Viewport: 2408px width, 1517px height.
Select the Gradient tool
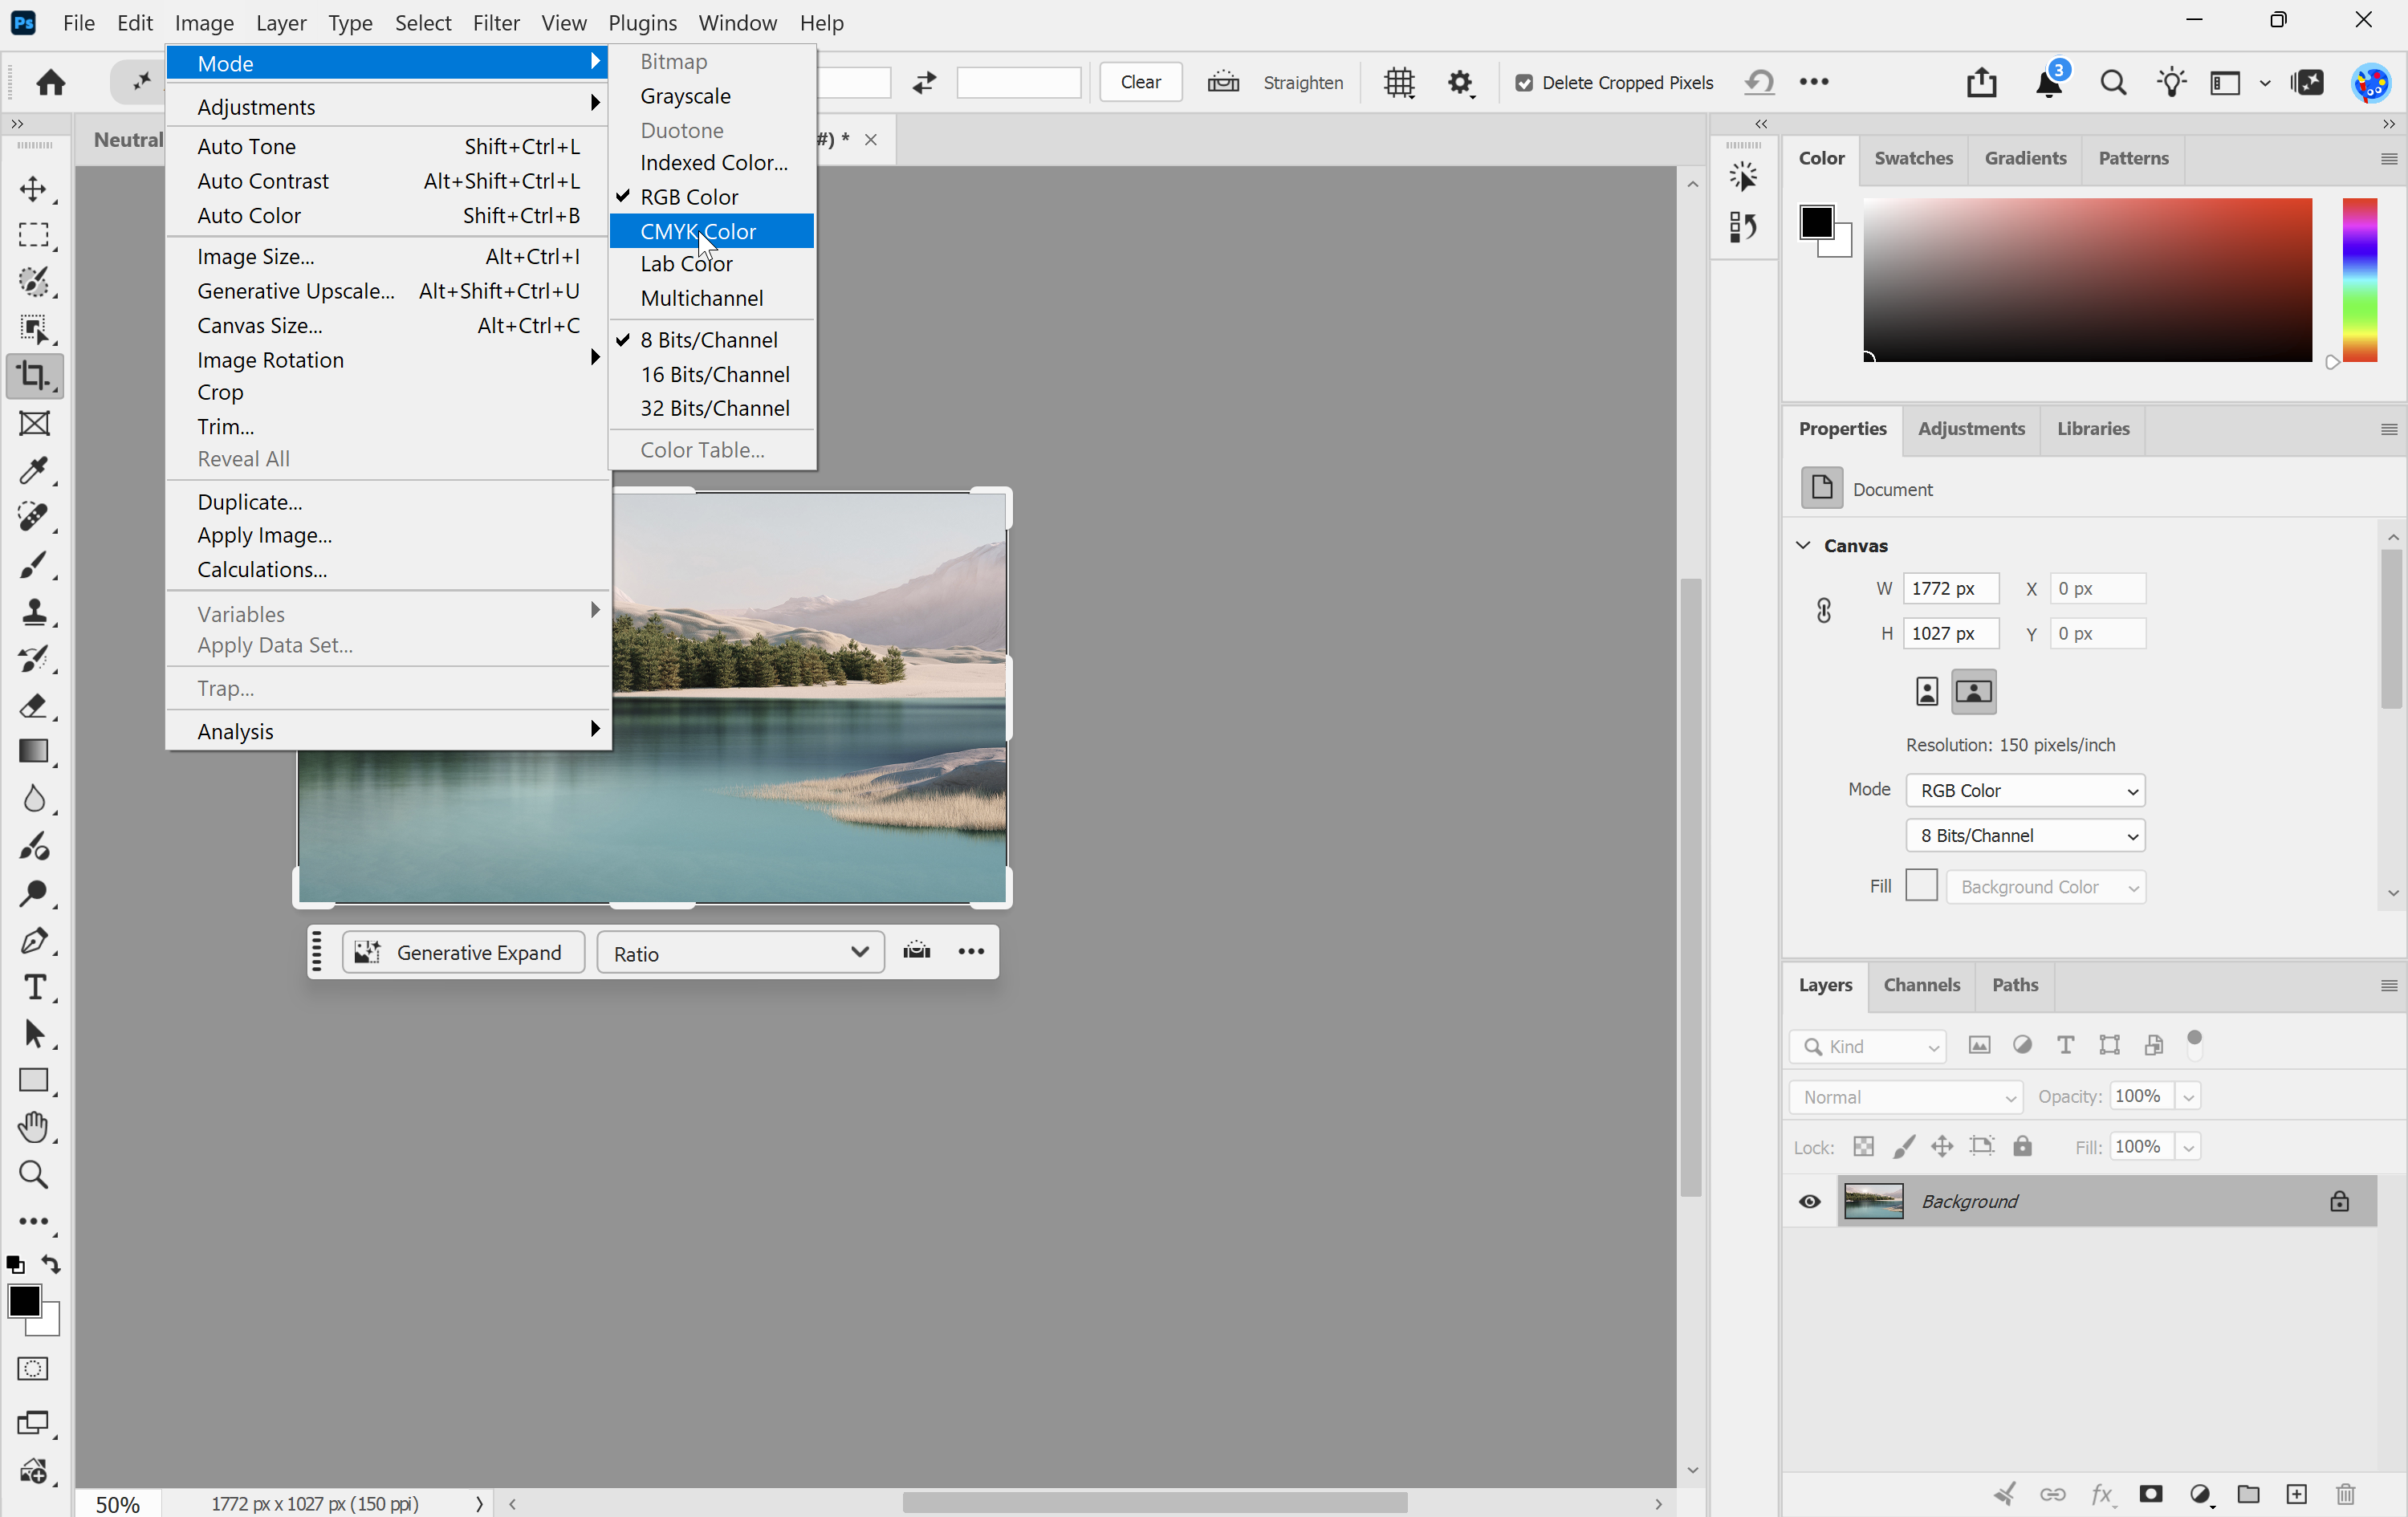tap(34, 752)
